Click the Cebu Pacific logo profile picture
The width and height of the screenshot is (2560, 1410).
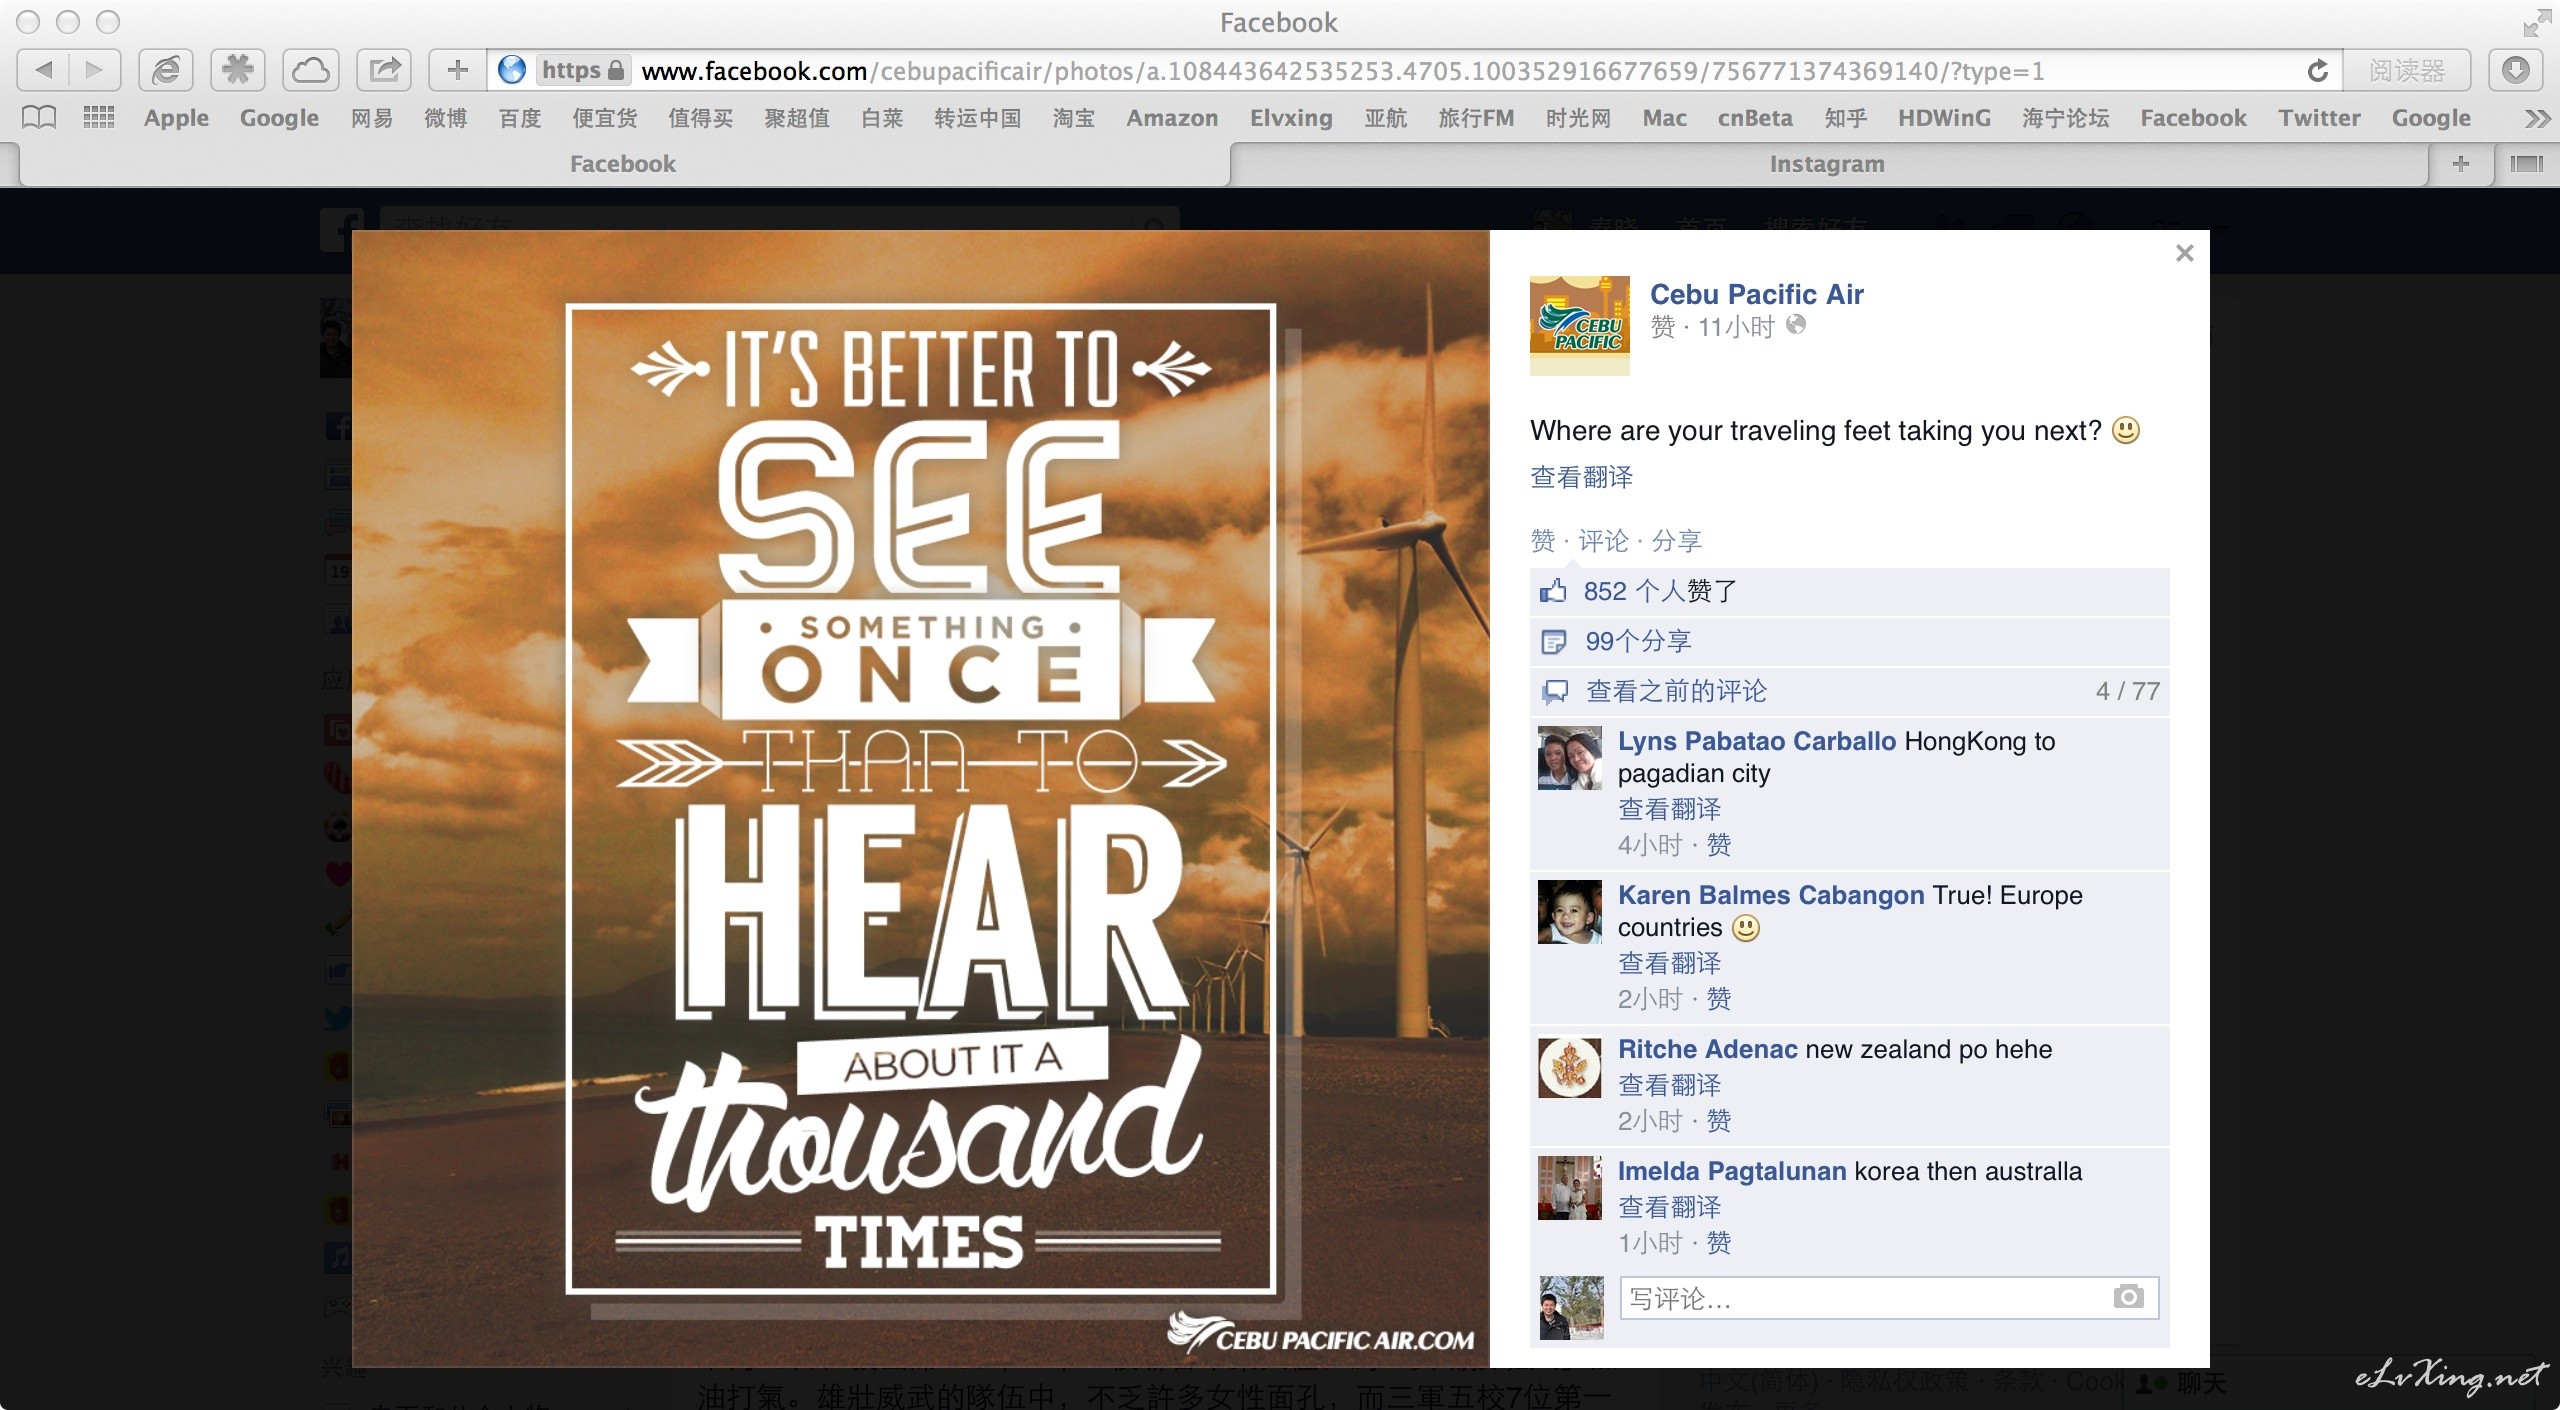click(x=1579, y=326)
